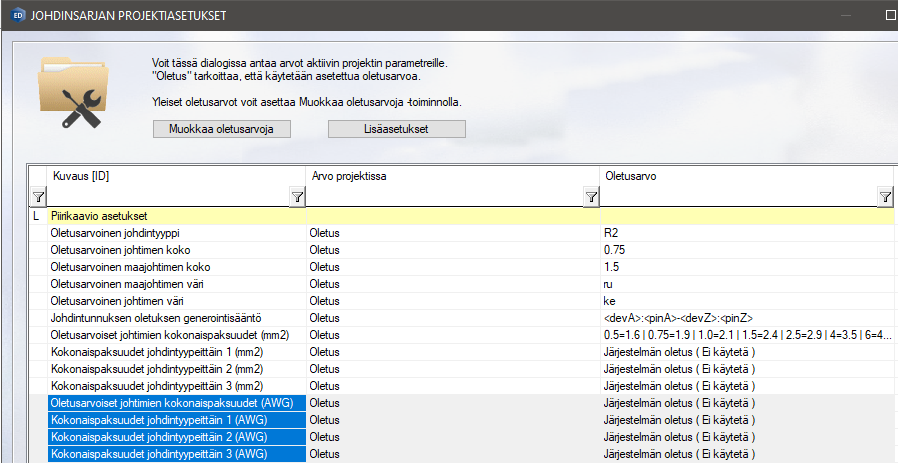This screenshot has width=898, height=463.
Task: Select the Oletusarvoinen johdintyyppi row
Action: click(170, 233)
